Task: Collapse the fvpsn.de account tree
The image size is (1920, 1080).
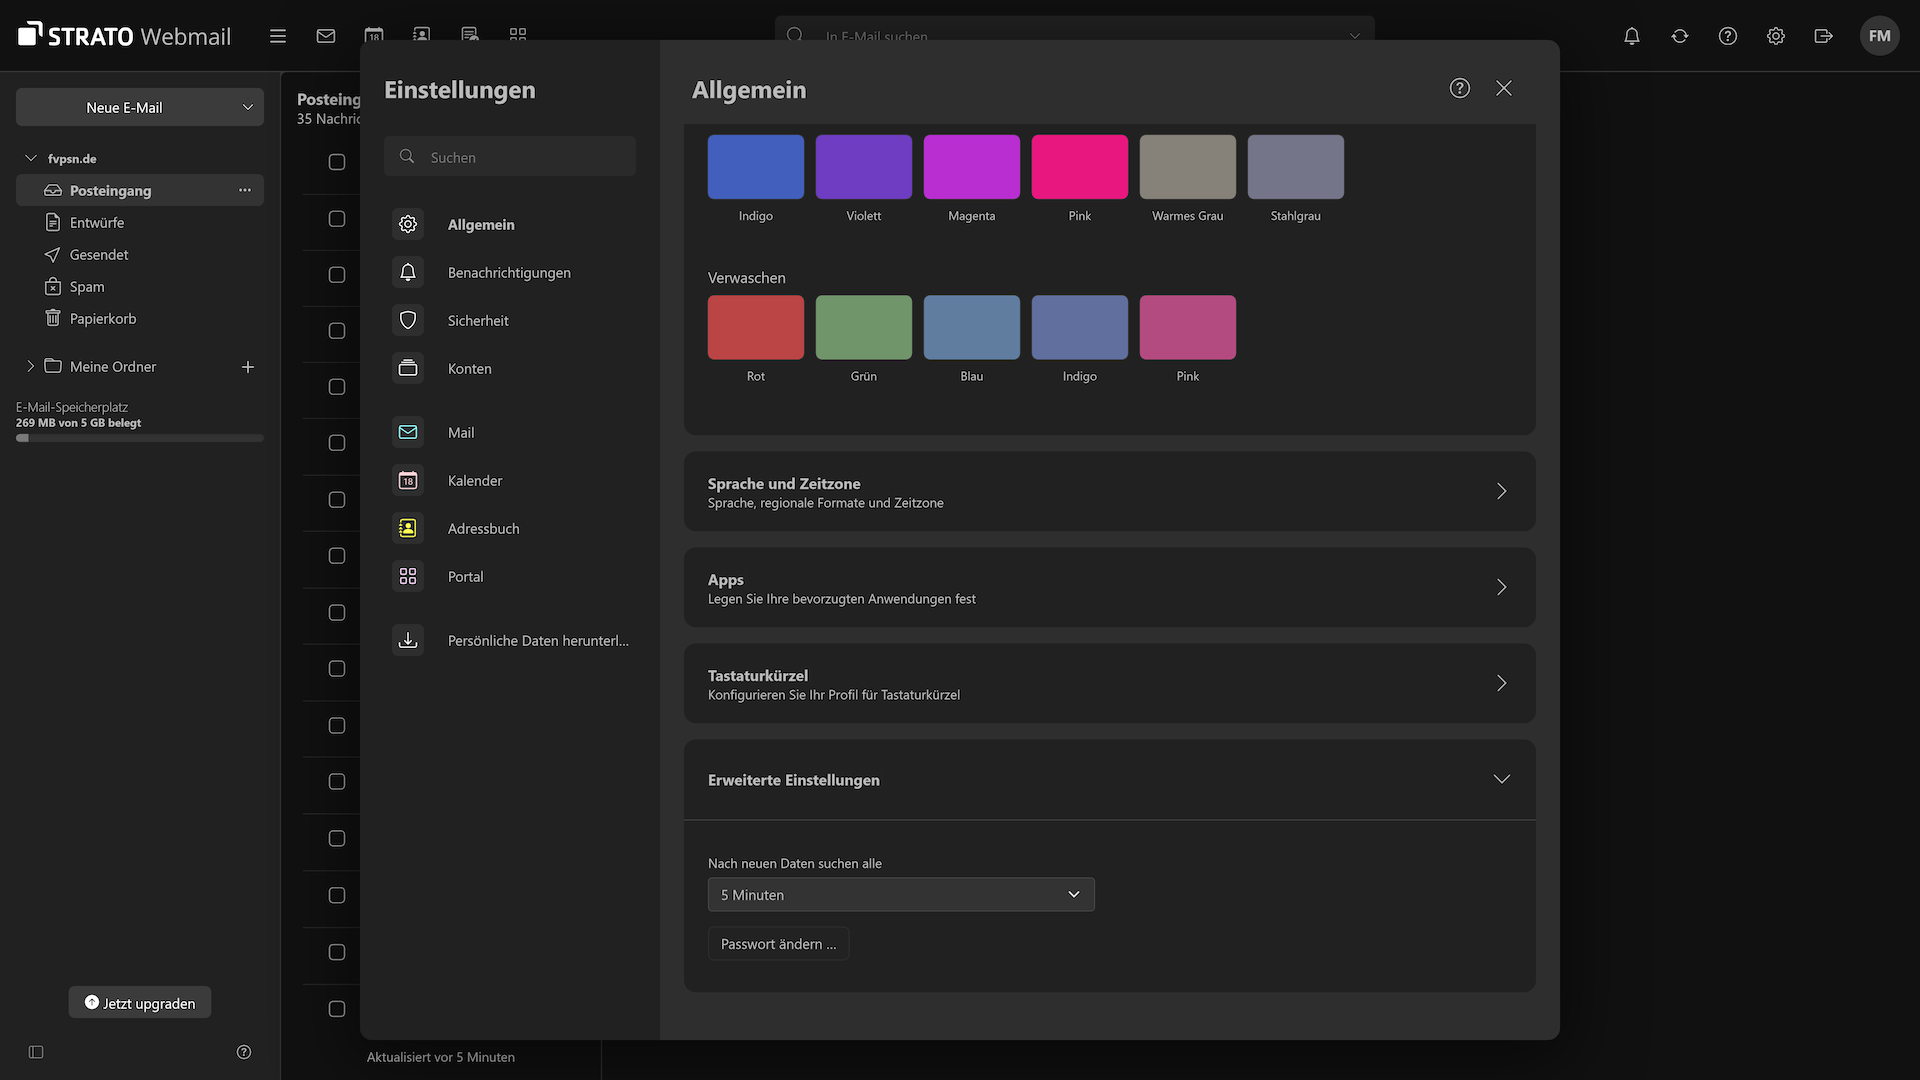Action: pos(31,158)
